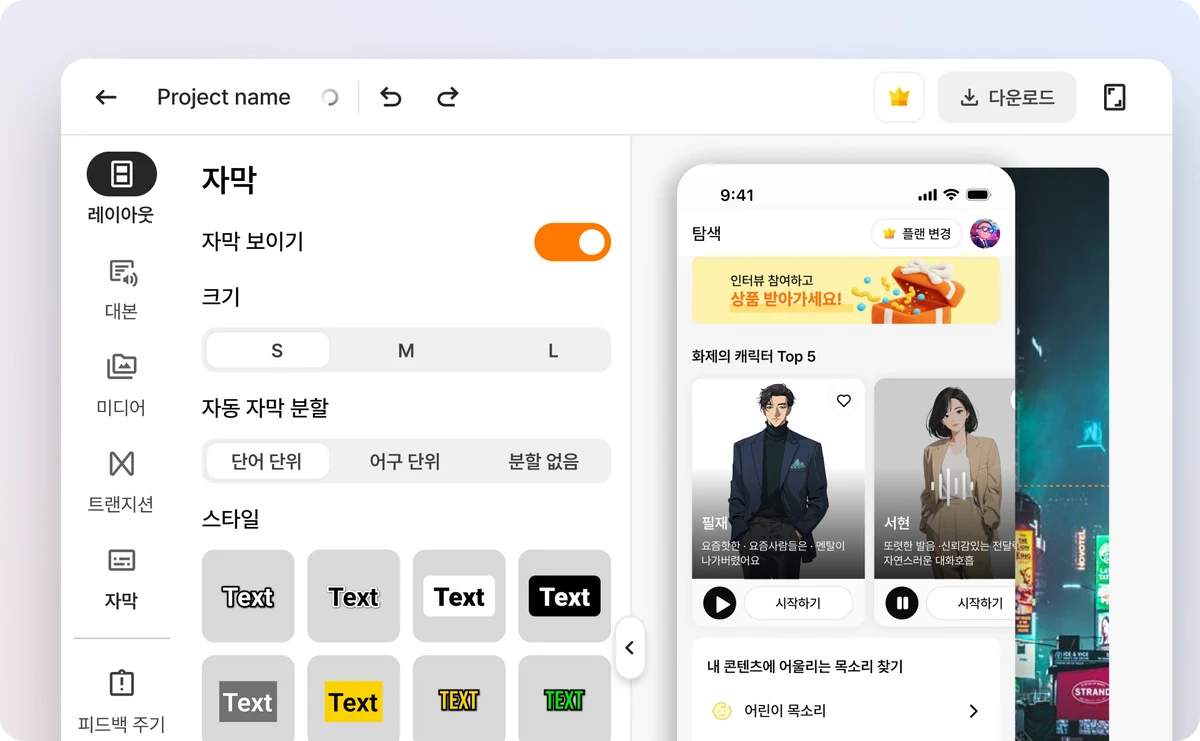The image size is (1200, 741).
Task: Open the 레이아웃 layout sidebar tab
Action: (121, 188)
